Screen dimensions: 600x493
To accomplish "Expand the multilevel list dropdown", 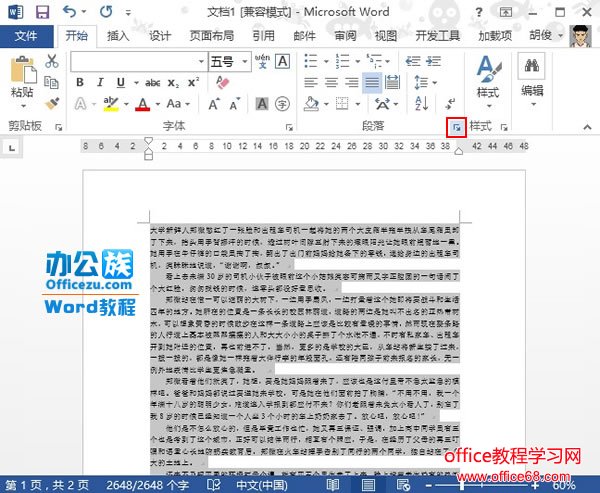I will coord(388,61).
